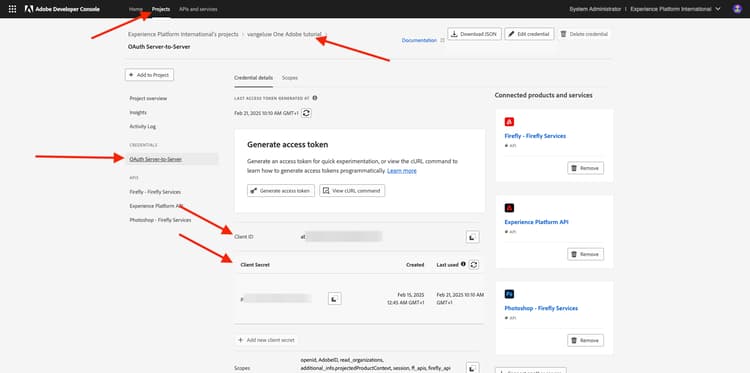Switch to the Scopes tab
This screenshot has height=373, width=750.
pyautogui.click(x=290, y=77)
